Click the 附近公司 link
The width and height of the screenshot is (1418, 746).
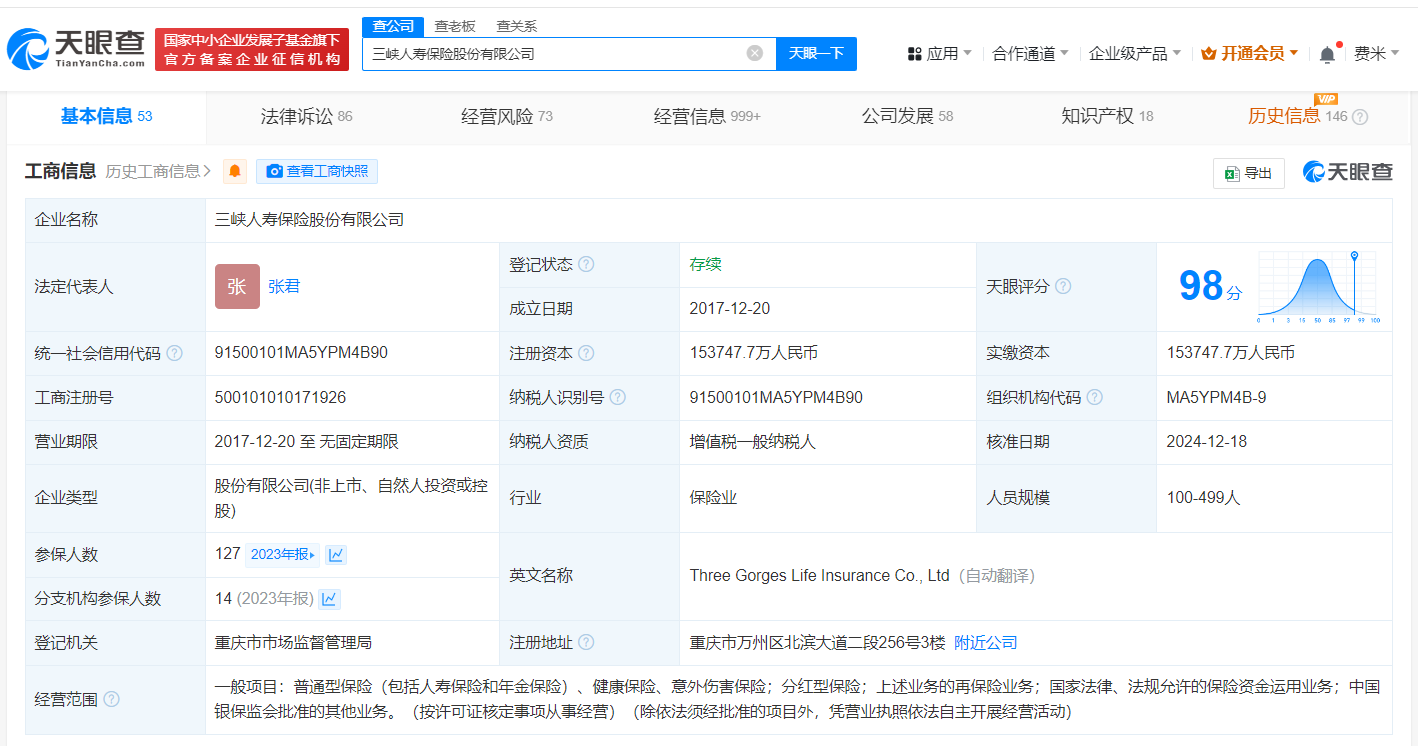986,642
